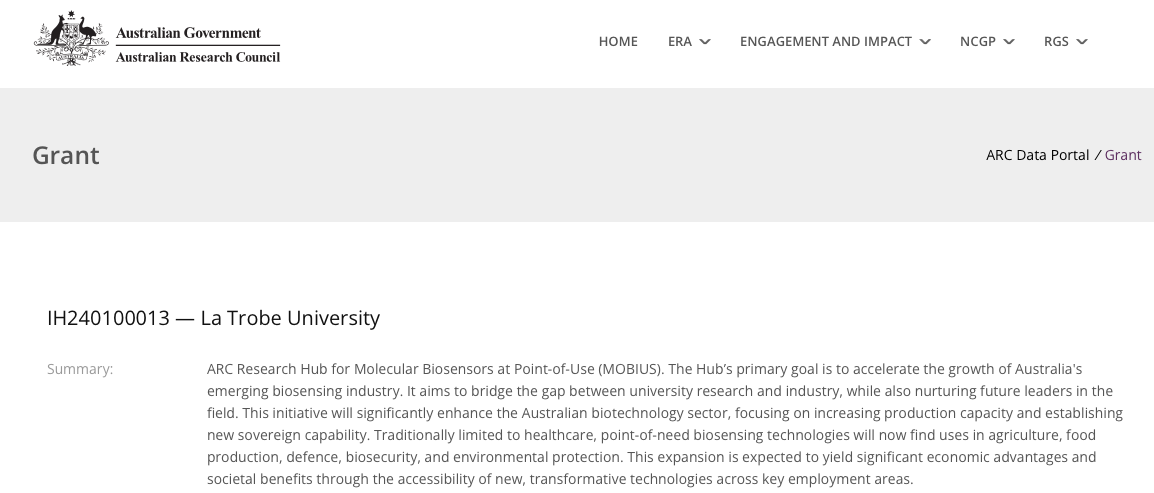Viewport: 1154px width, 493px height.
Task: Click the purple Grant breadcrumb link
Action: [1123, 155]
